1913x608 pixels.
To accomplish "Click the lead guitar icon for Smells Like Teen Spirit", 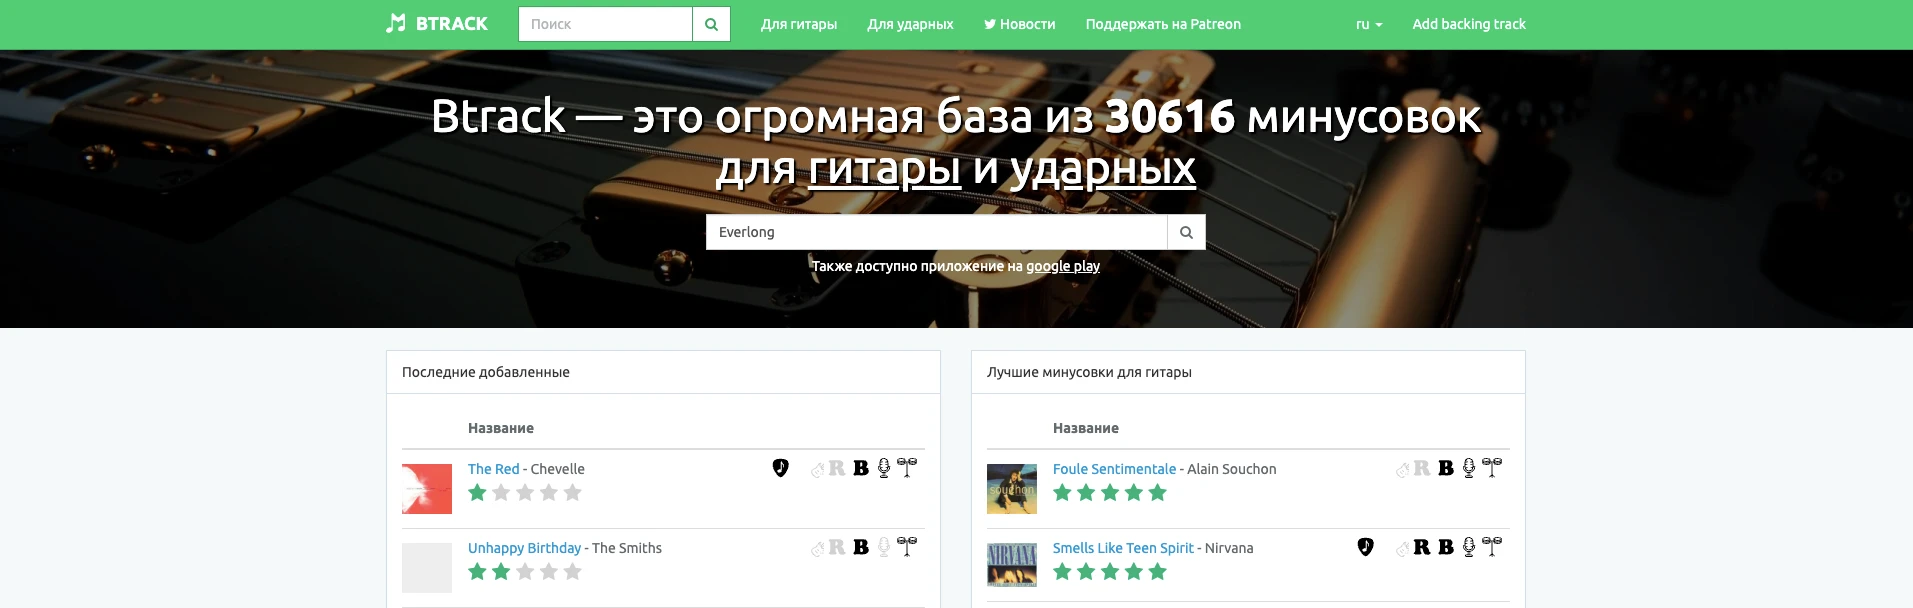I will pyautogui.click(x=1402, y=548).
